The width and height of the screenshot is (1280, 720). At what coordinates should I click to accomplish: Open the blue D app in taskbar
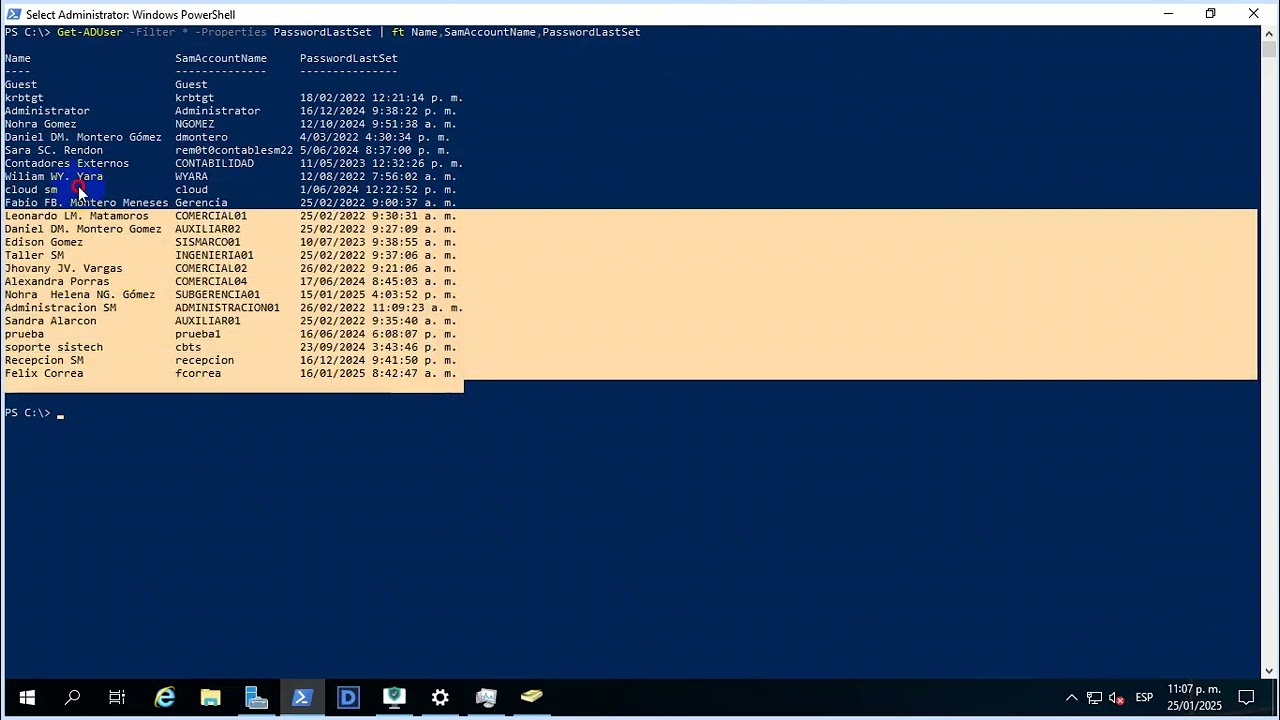[x=348, y=697]
